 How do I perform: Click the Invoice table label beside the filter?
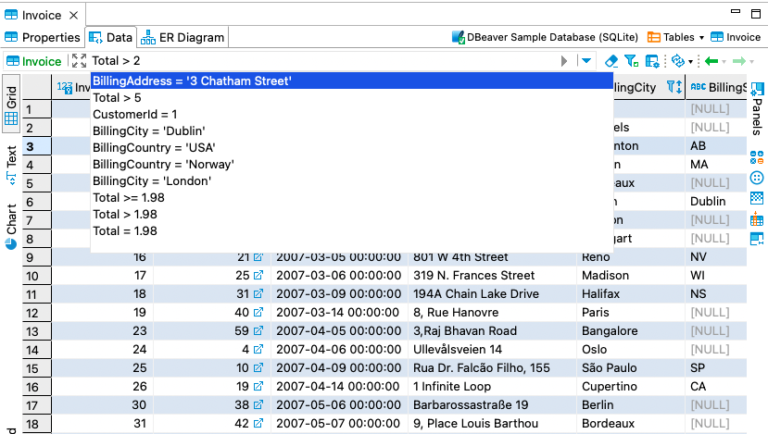(x=34, y=61)
